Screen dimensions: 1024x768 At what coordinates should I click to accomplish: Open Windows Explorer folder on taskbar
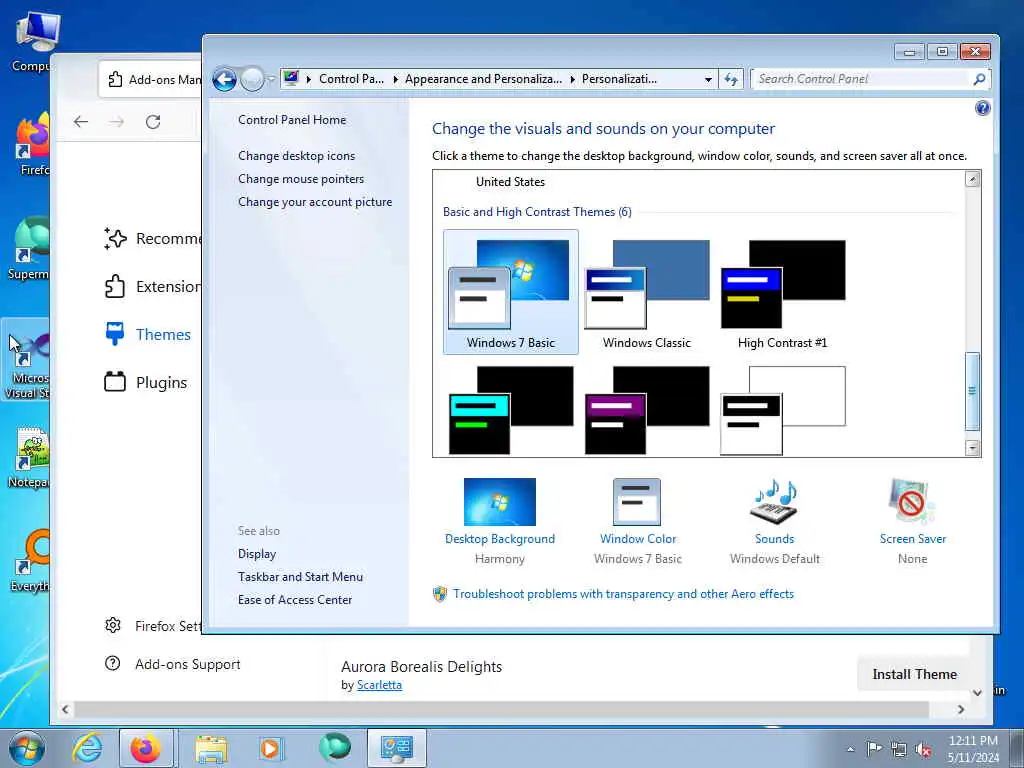click(x=211, y=748)
